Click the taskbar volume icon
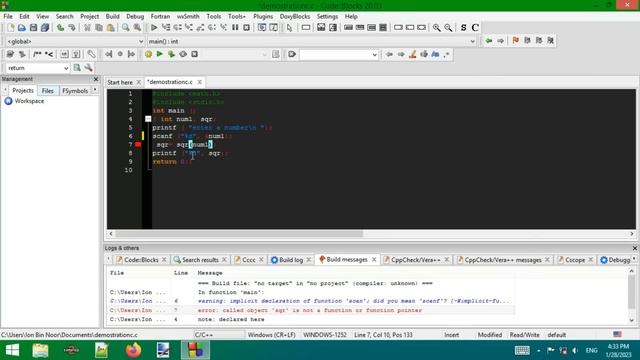Image resolution: width=640 pixels, height=360 pixels. (575, 350)
